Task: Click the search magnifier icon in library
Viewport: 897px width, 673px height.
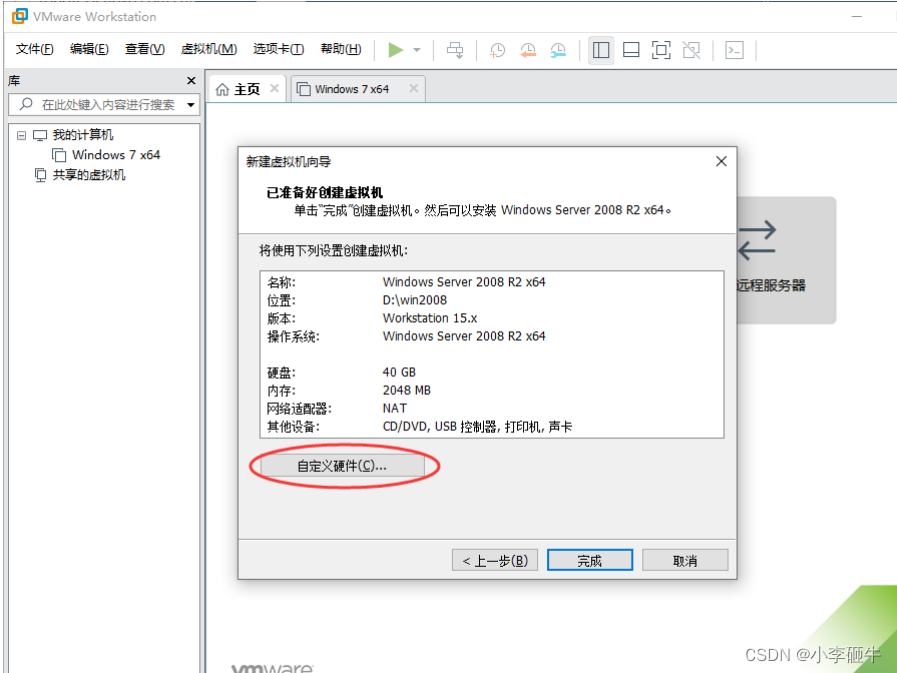Action: (x=26, y=104)
